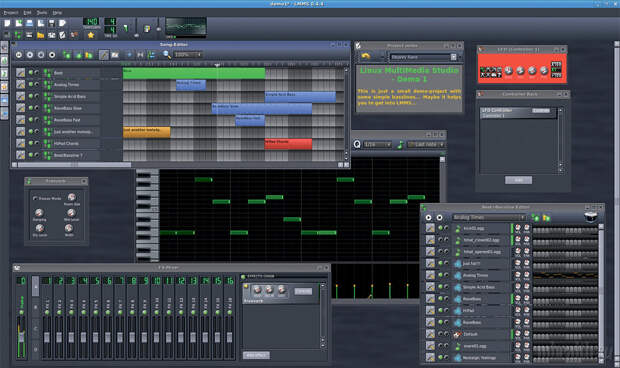
Task: Select edit mode in Song Editor toolbar
Action: pos(115,55)
